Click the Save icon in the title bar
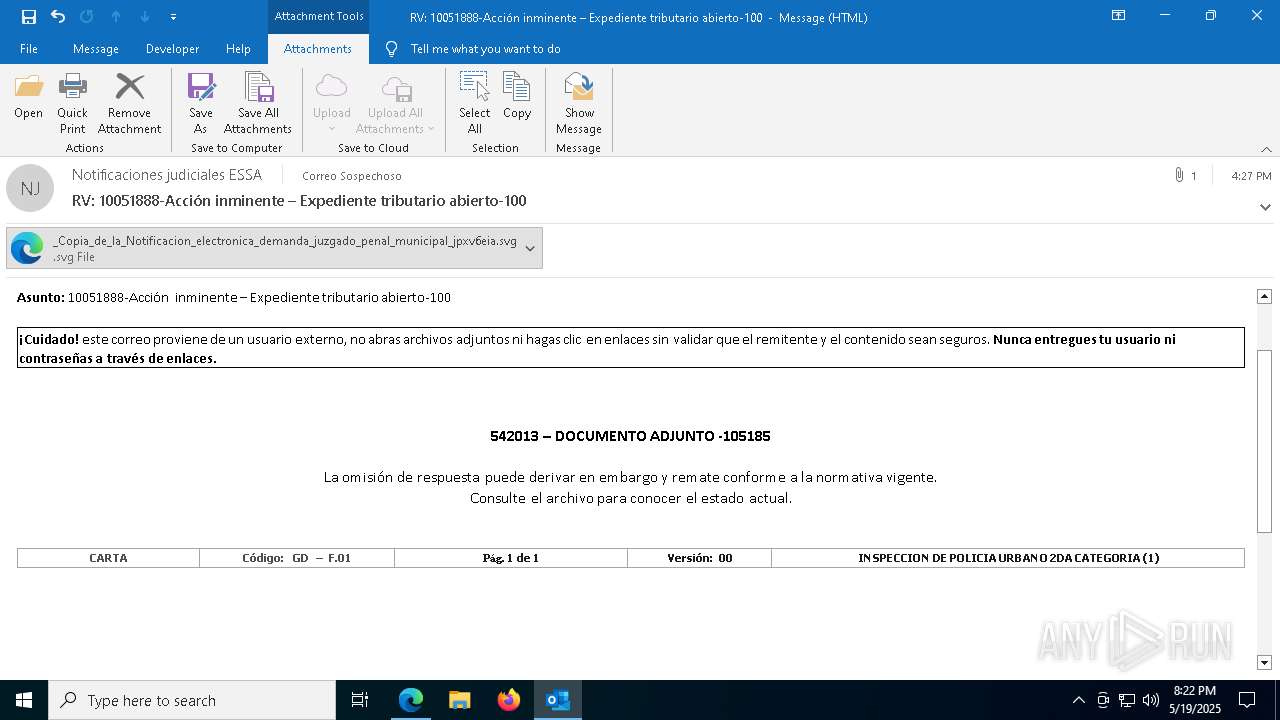The width and height of the screenshot is (1280, 720). 28,16
